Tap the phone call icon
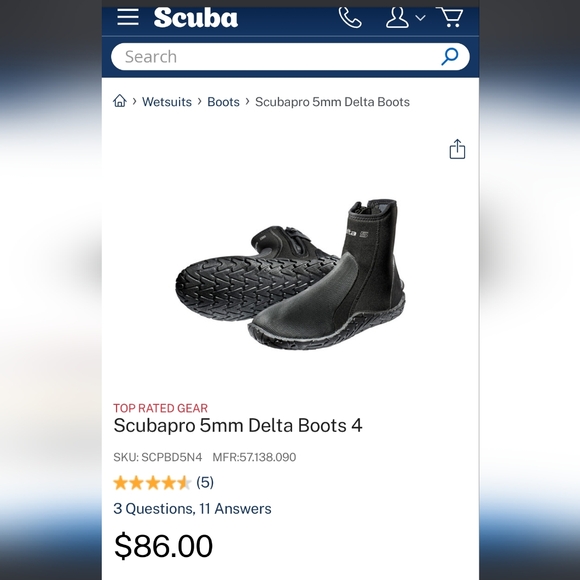This screenshot has height=580, width=580. [x=350, y=18]
